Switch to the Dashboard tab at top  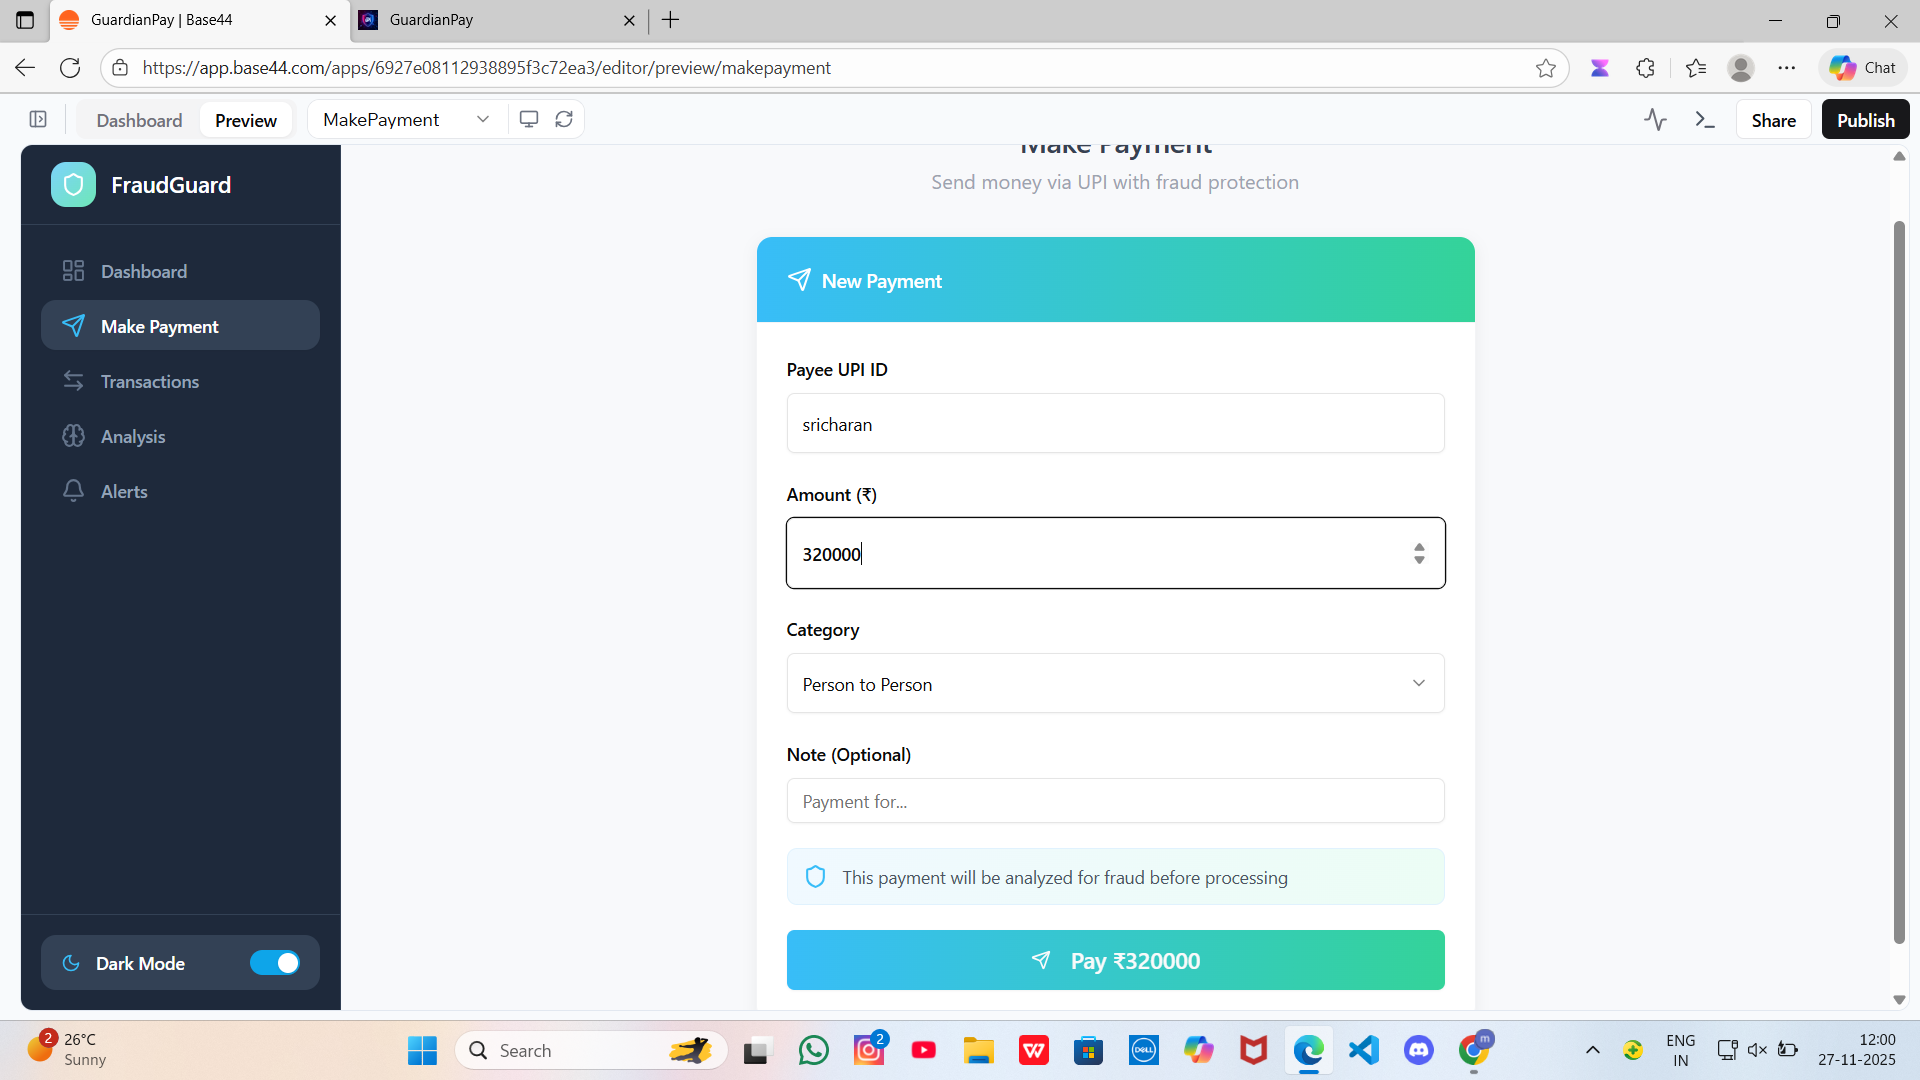pyautogui.click(x=139, y=119)
